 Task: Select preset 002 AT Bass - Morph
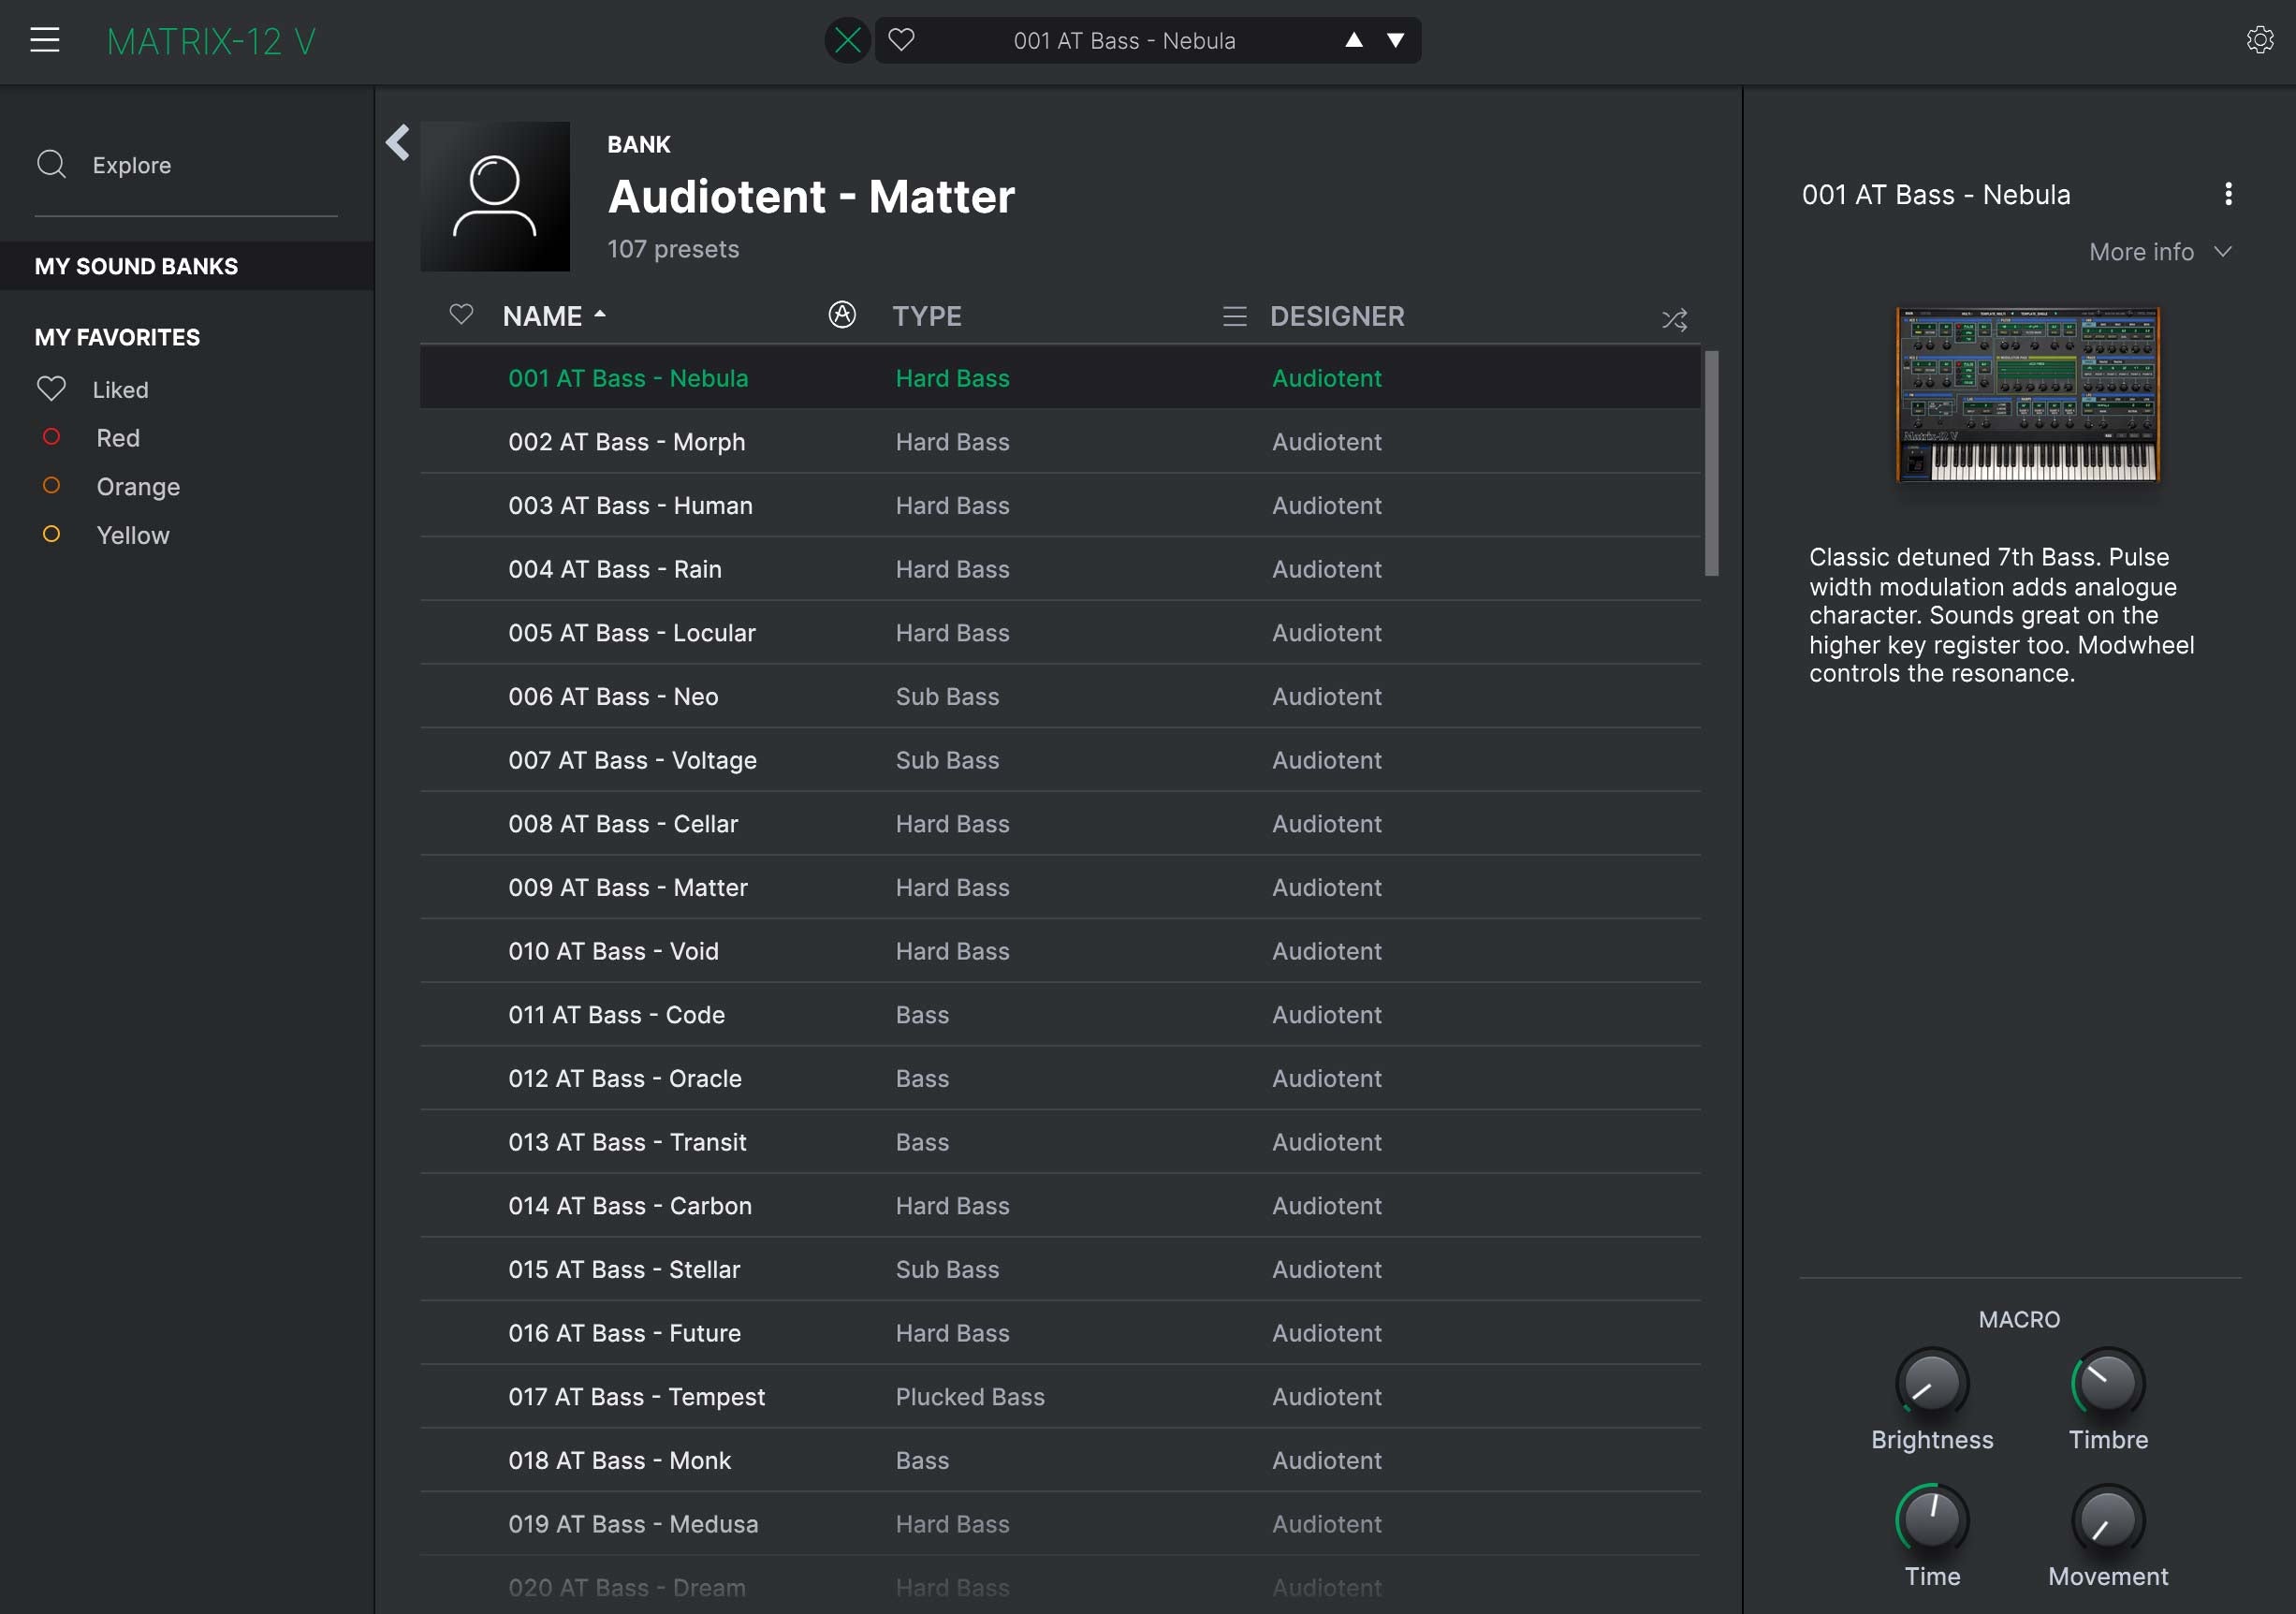[x=1060, y=442]
